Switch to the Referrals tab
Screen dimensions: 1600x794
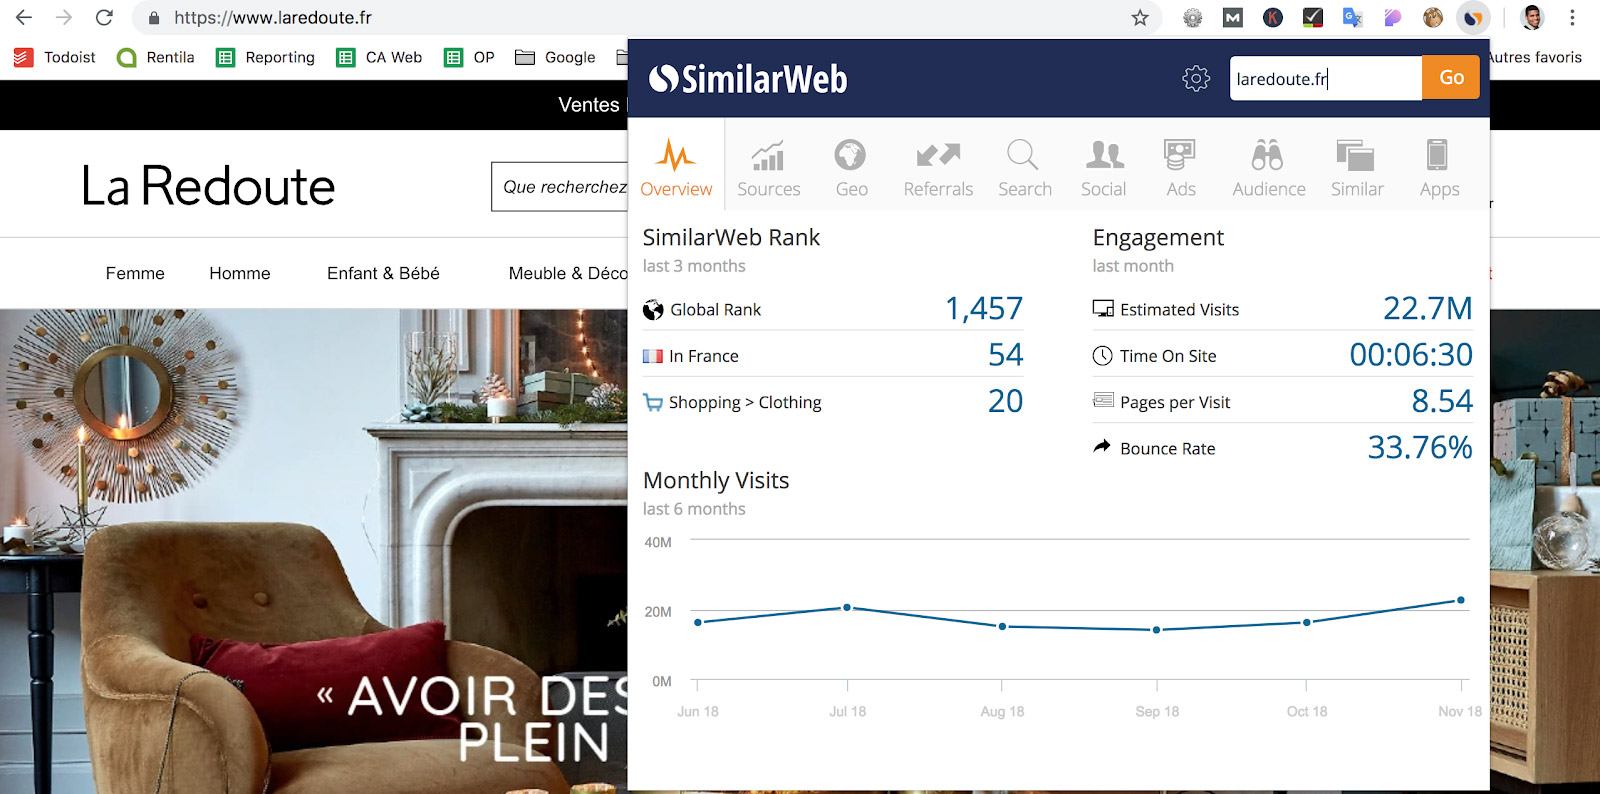click(x=938, y=168)
